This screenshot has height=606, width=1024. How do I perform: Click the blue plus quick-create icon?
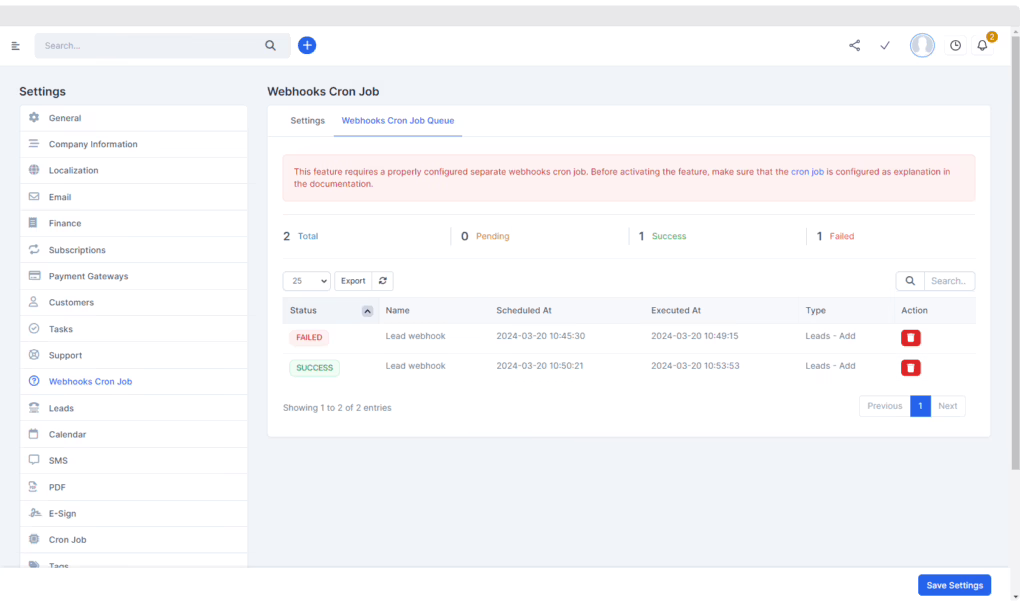(x=307, y=45)
